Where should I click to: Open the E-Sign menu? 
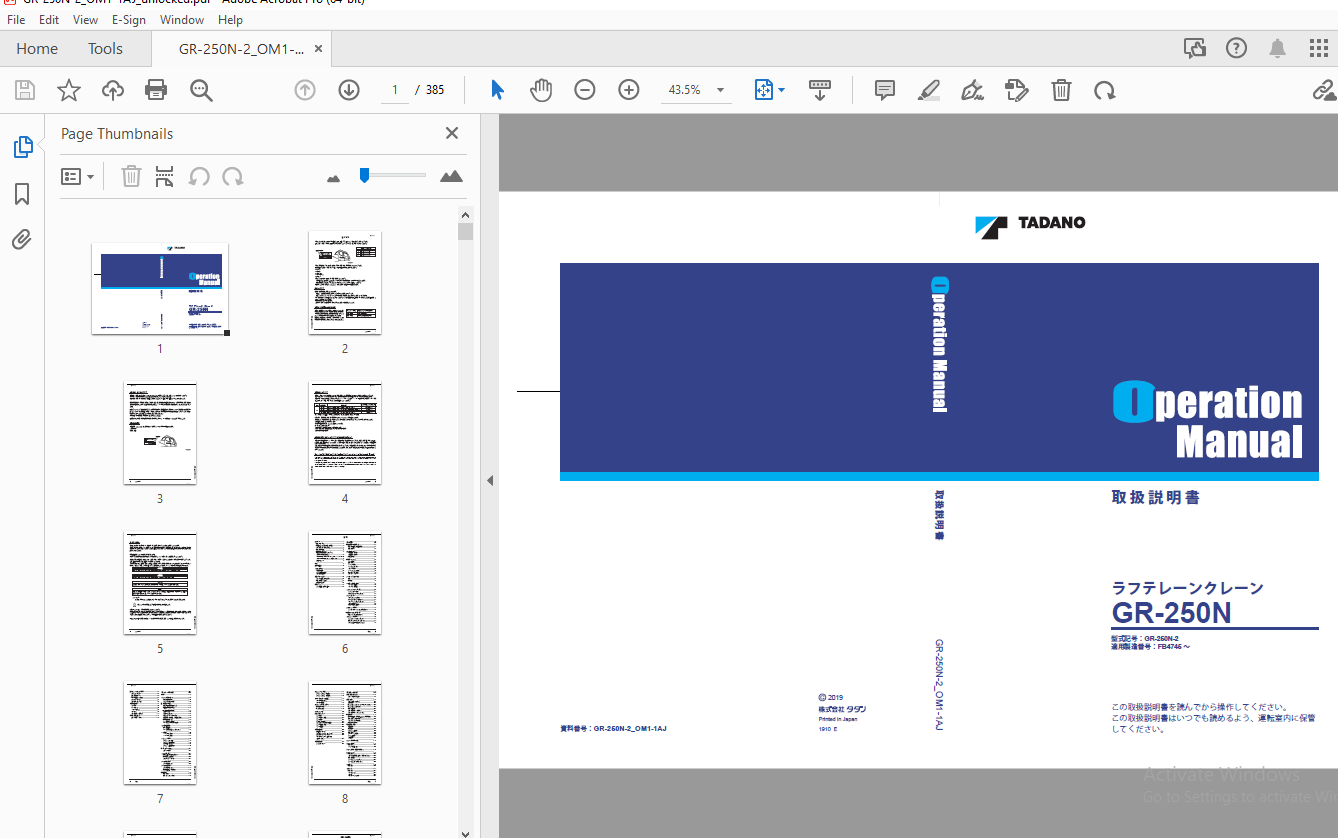(128, 20)
